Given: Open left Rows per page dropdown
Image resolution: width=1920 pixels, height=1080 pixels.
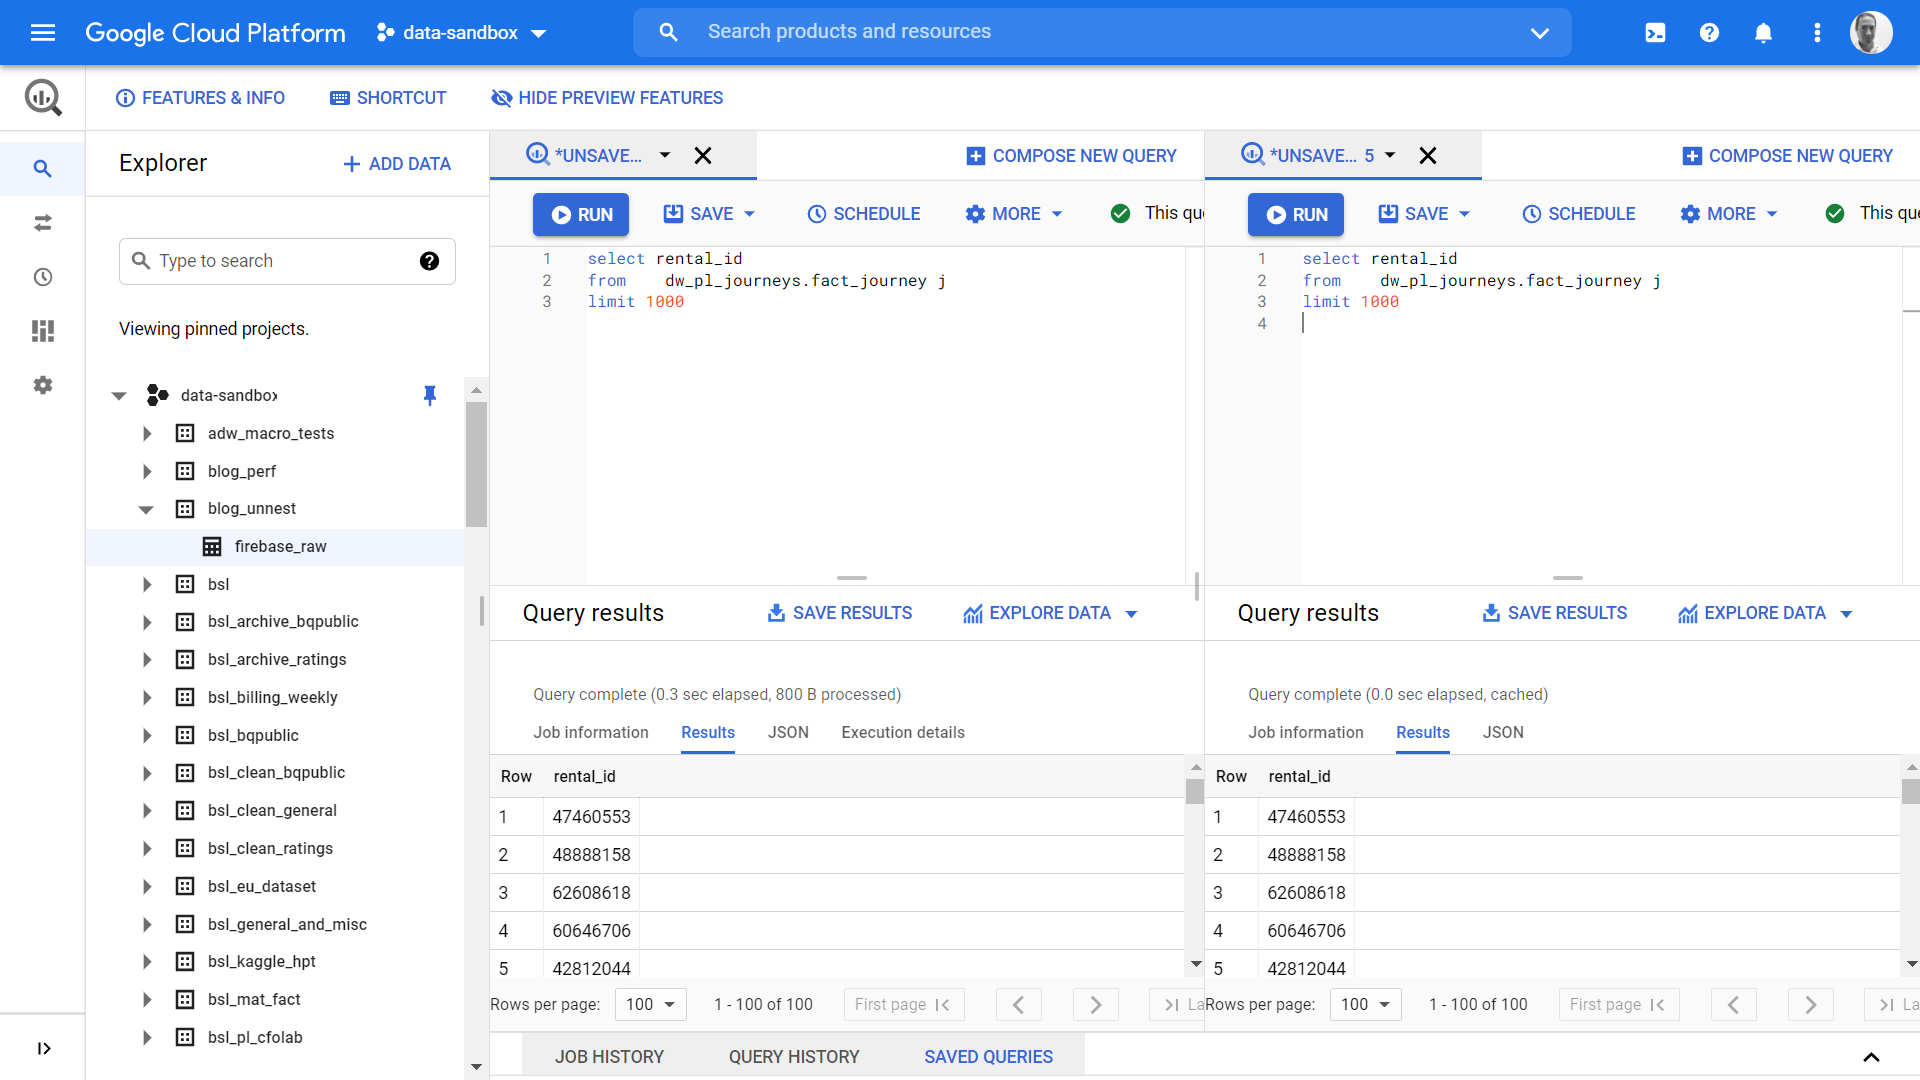Looking at the screenshot, I should (651, 1004).
